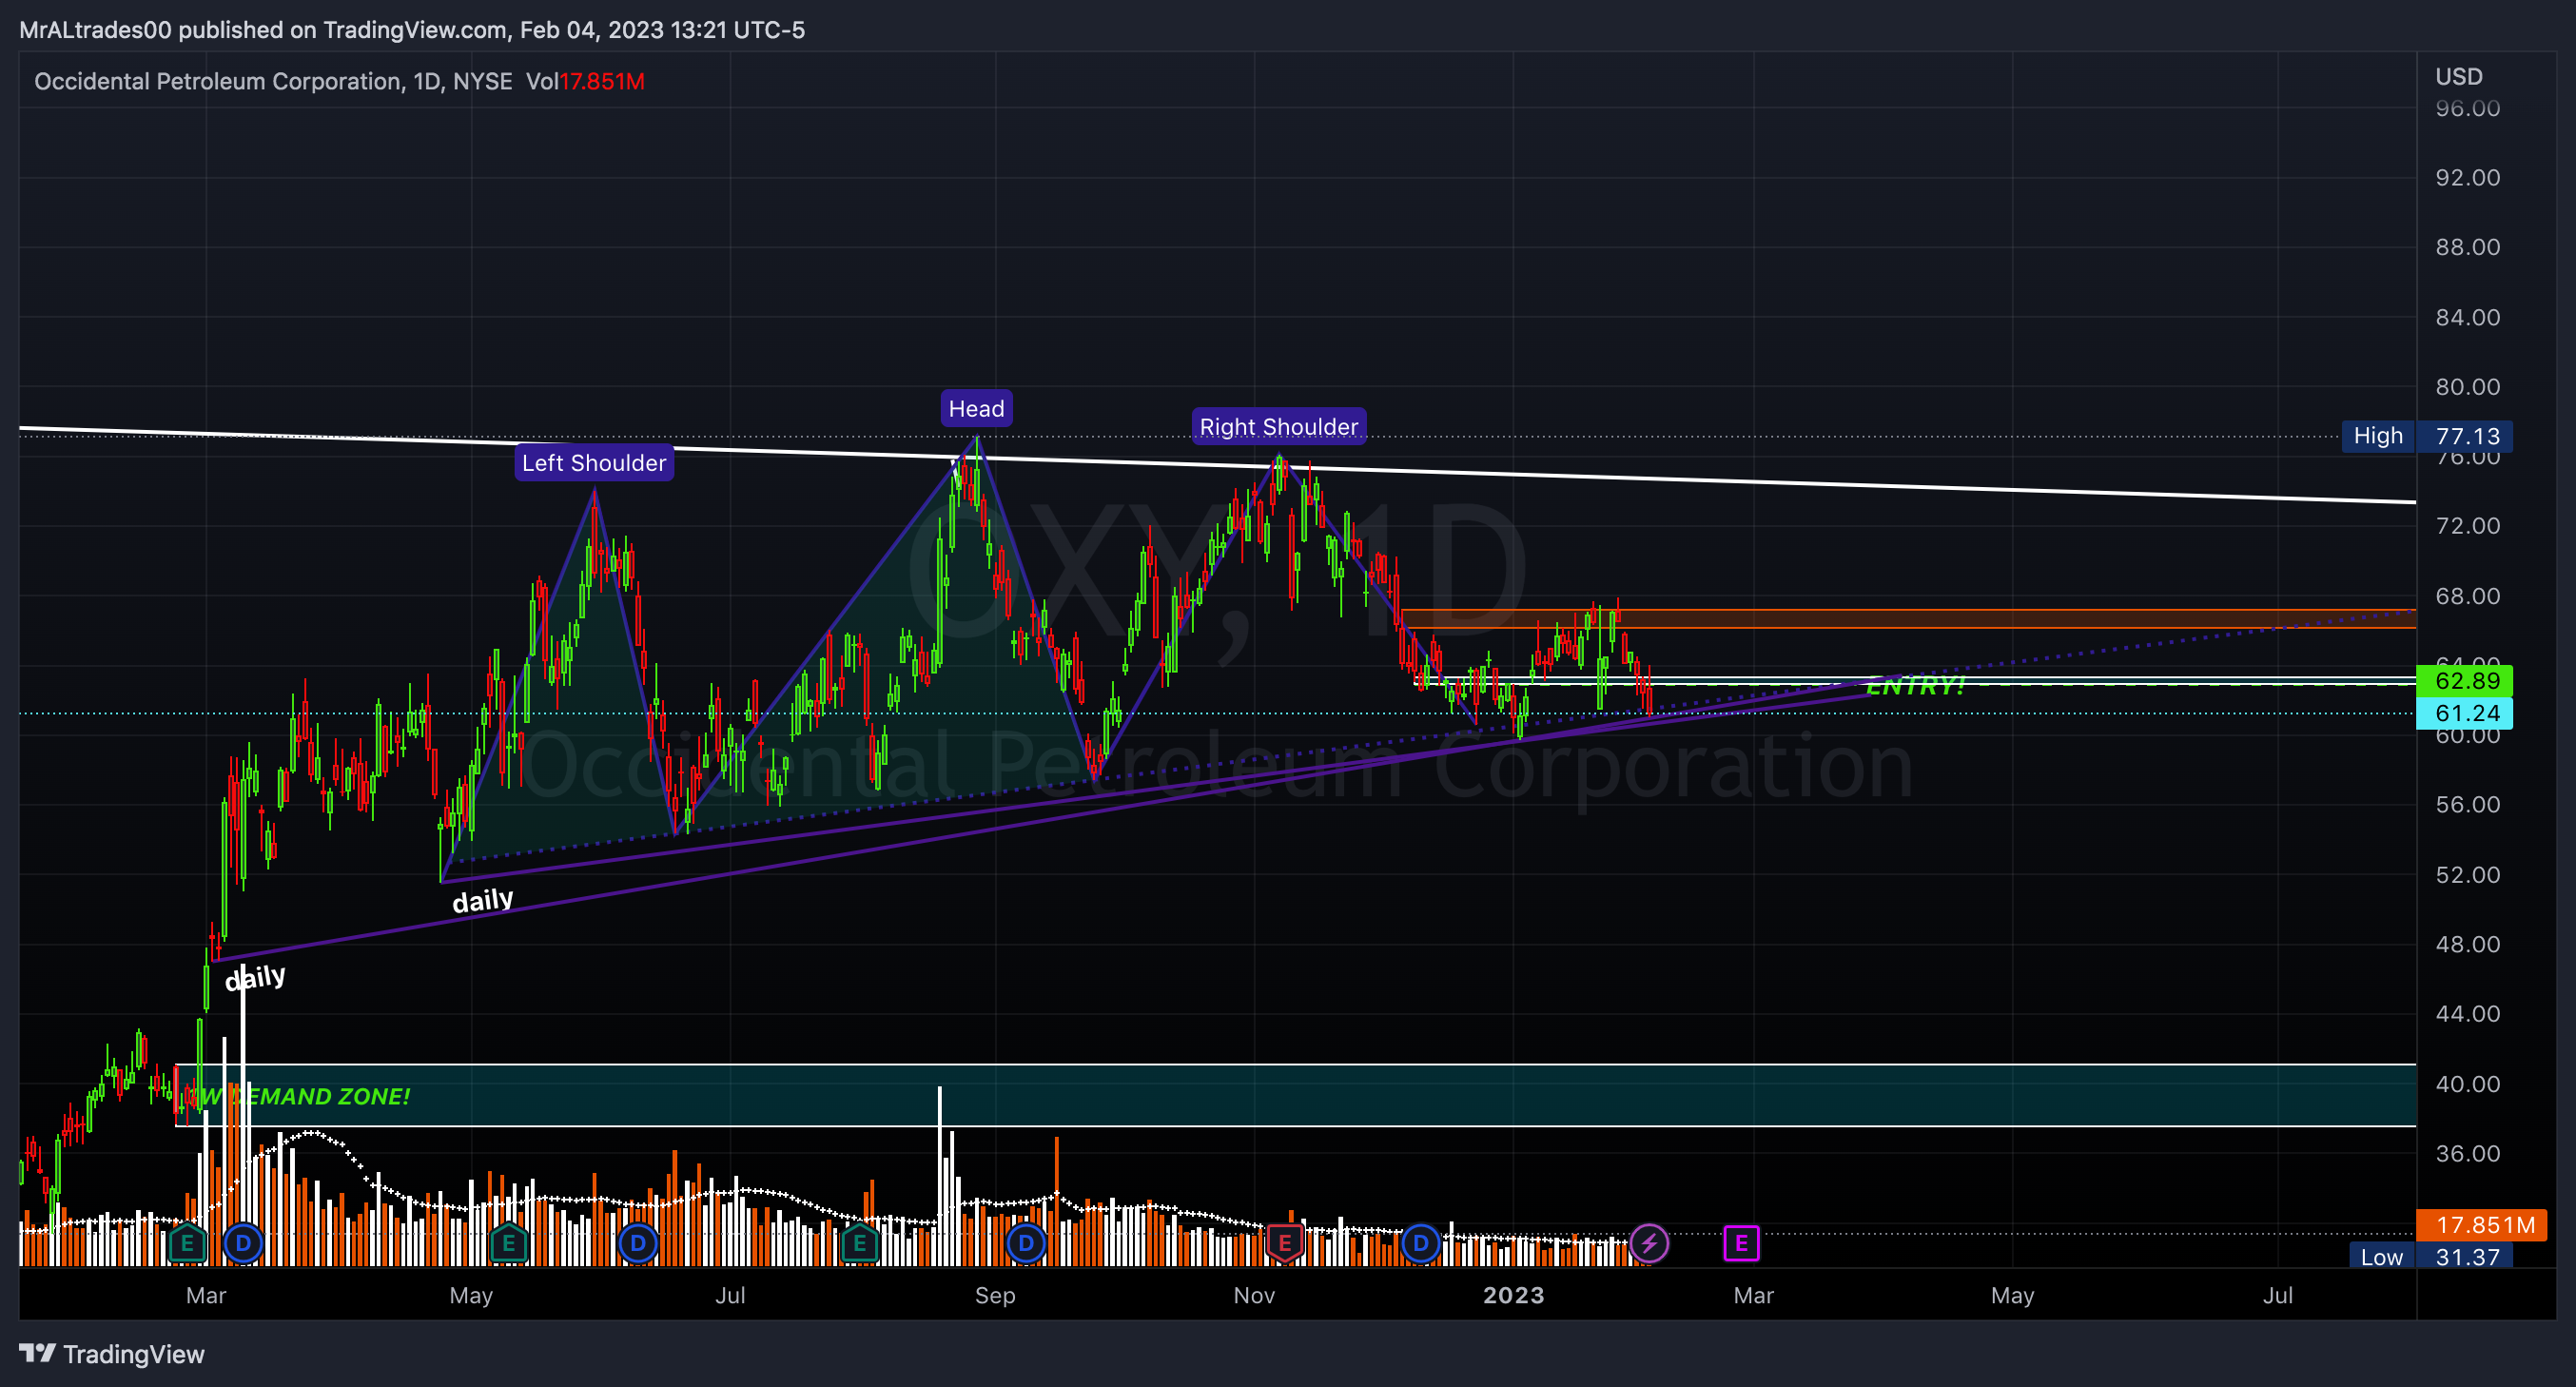Click the 2023 time axis label
Viewport: 2576px width, 1387px height.
coord(1513,1296)
